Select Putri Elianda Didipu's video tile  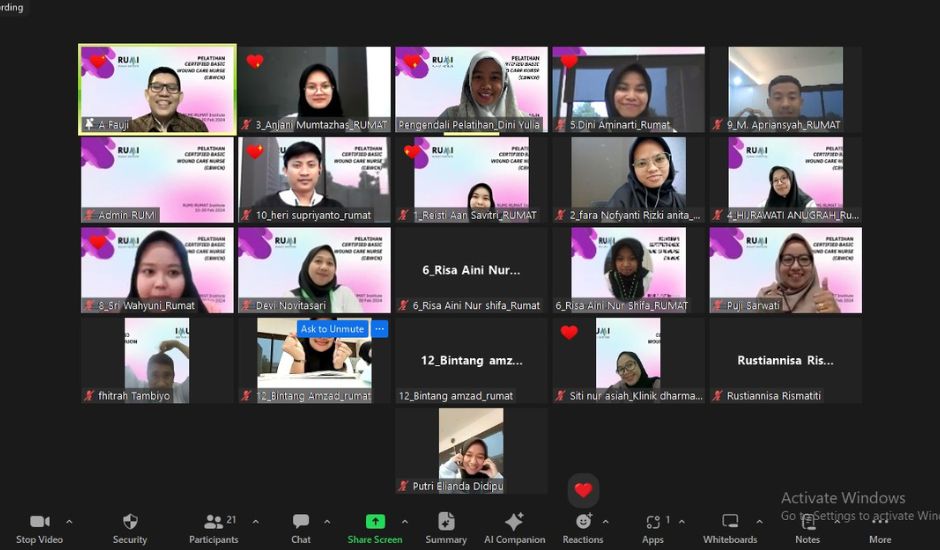[471, 450]
